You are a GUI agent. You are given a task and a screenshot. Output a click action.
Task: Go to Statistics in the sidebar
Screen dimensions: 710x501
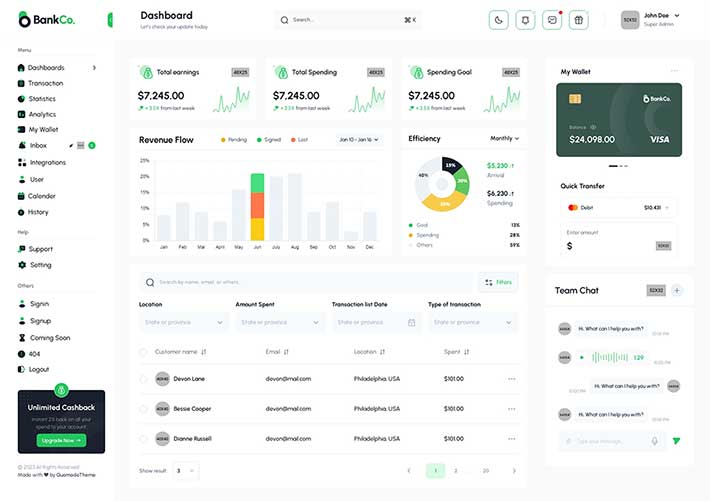[x=42, y=99]
